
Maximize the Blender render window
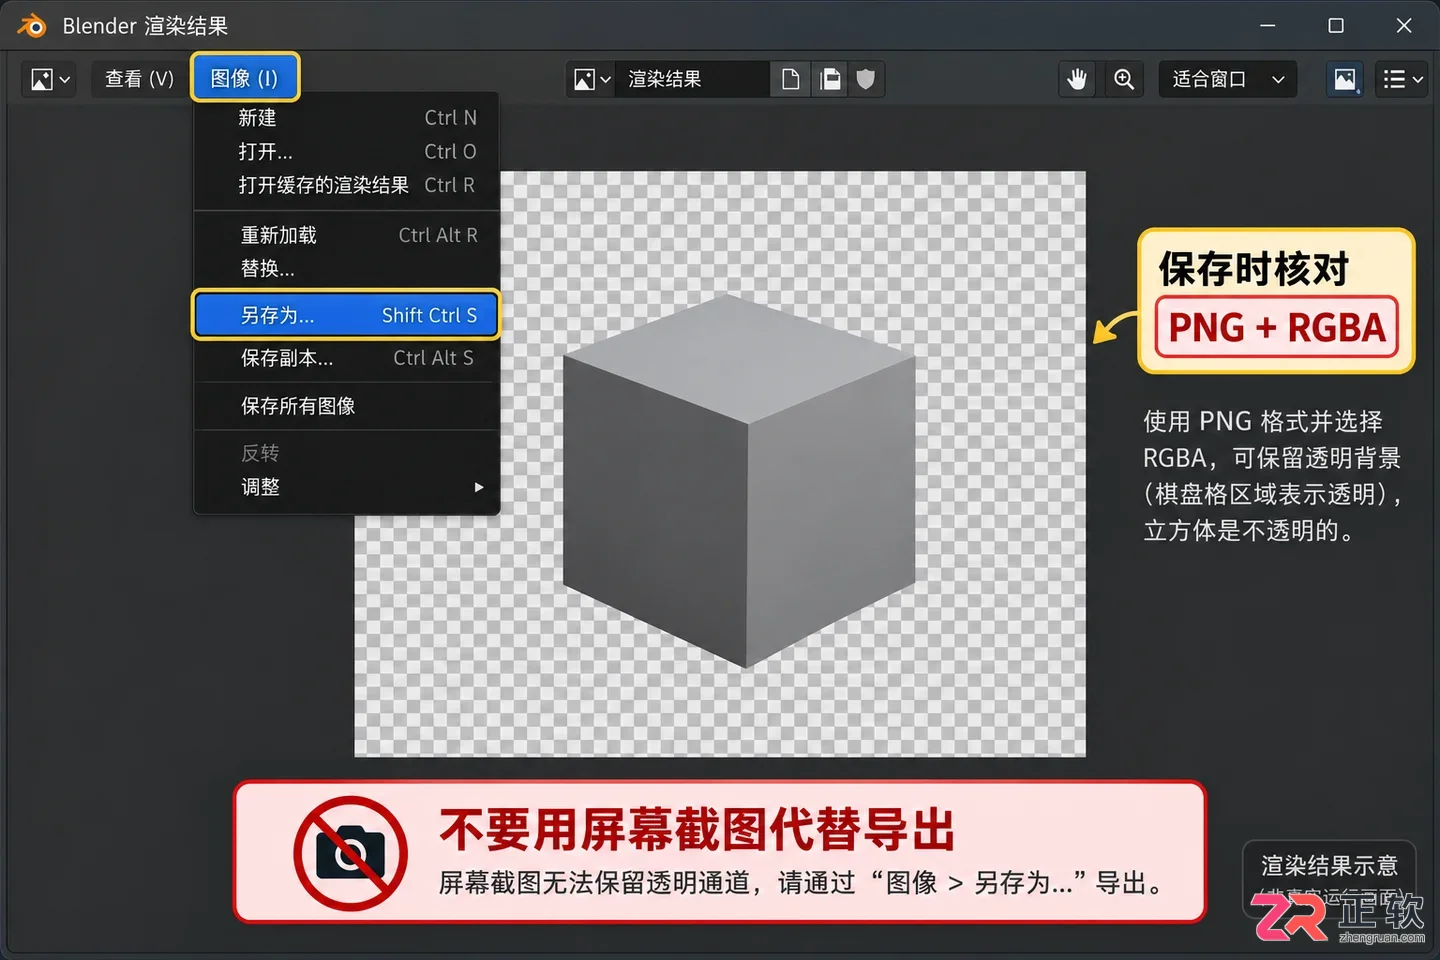click(1336, 26)
